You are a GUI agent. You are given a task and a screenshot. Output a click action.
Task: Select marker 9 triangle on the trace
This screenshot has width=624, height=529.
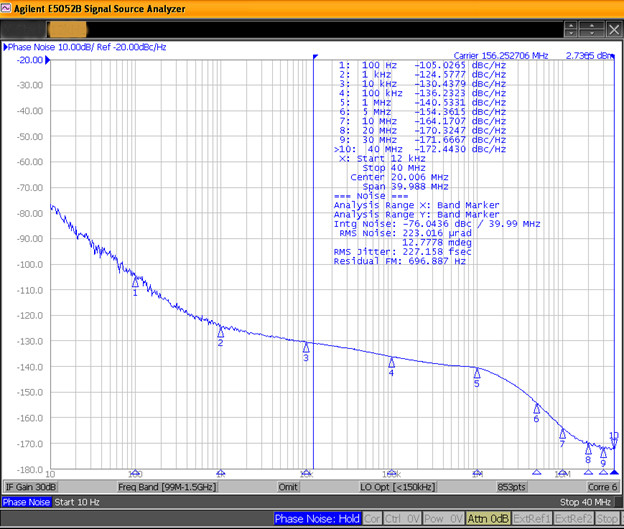click(603, 453)
